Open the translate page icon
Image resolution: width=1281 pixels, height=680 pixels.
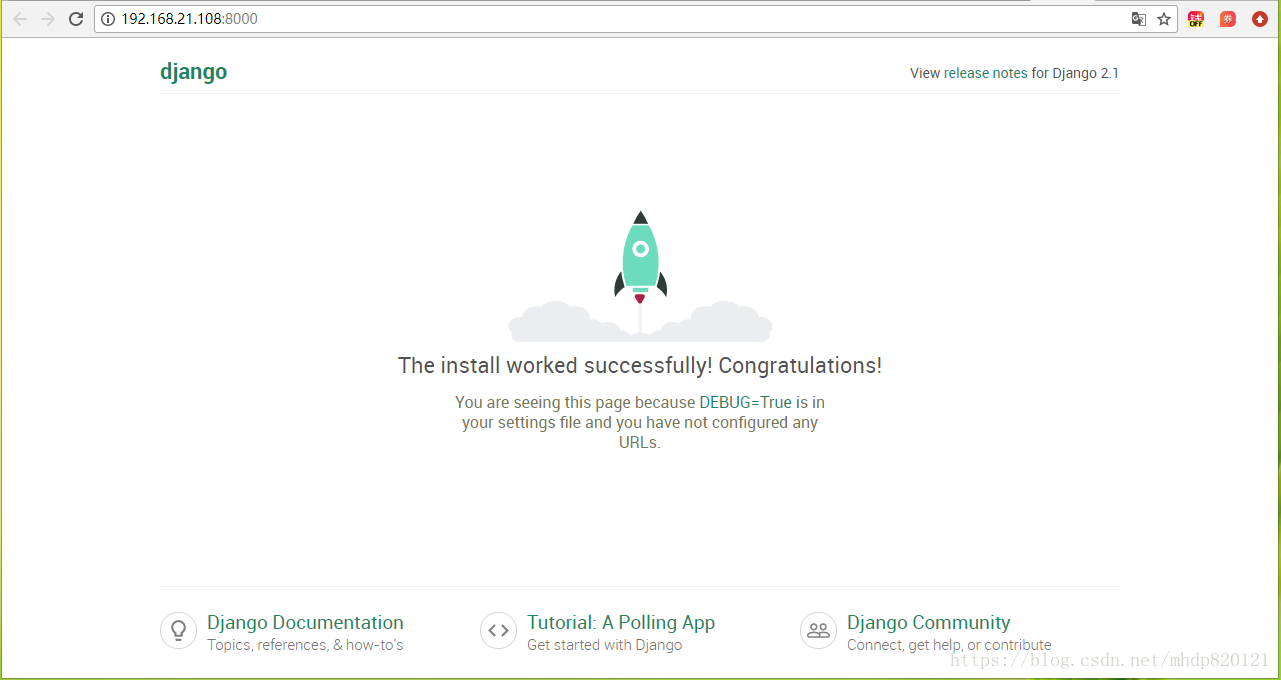(x=1138, y=19)
